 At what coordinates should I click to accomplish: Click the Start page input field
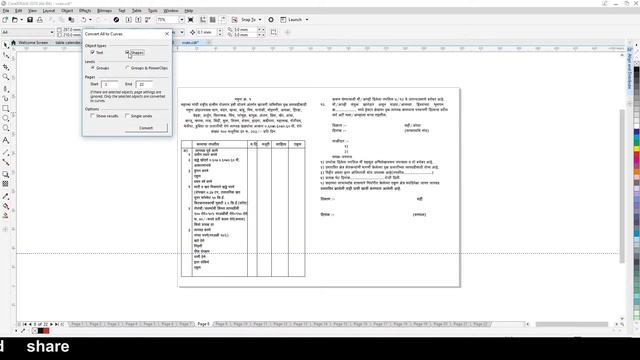pyautogui.click(x=110, y=84)
